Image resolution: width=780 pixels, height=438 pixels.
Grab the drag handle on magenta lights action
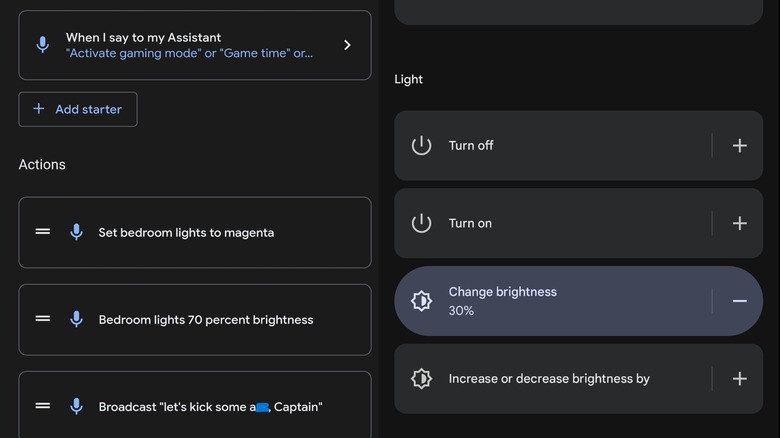(x=43, y=232)
